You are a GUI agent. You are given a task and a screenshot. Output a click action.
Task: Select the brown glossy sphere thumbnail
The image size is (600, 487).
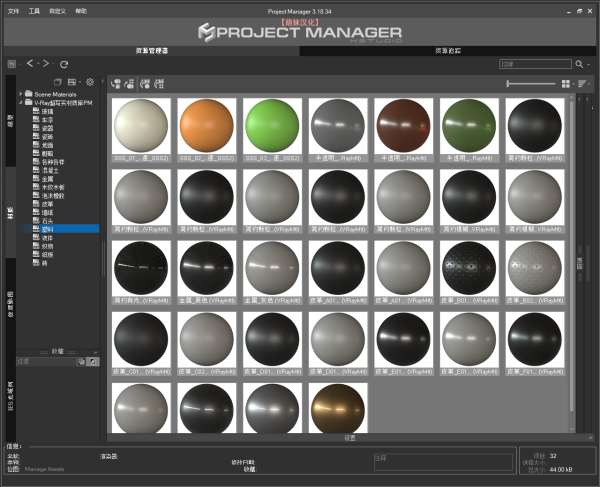(403, 126)
